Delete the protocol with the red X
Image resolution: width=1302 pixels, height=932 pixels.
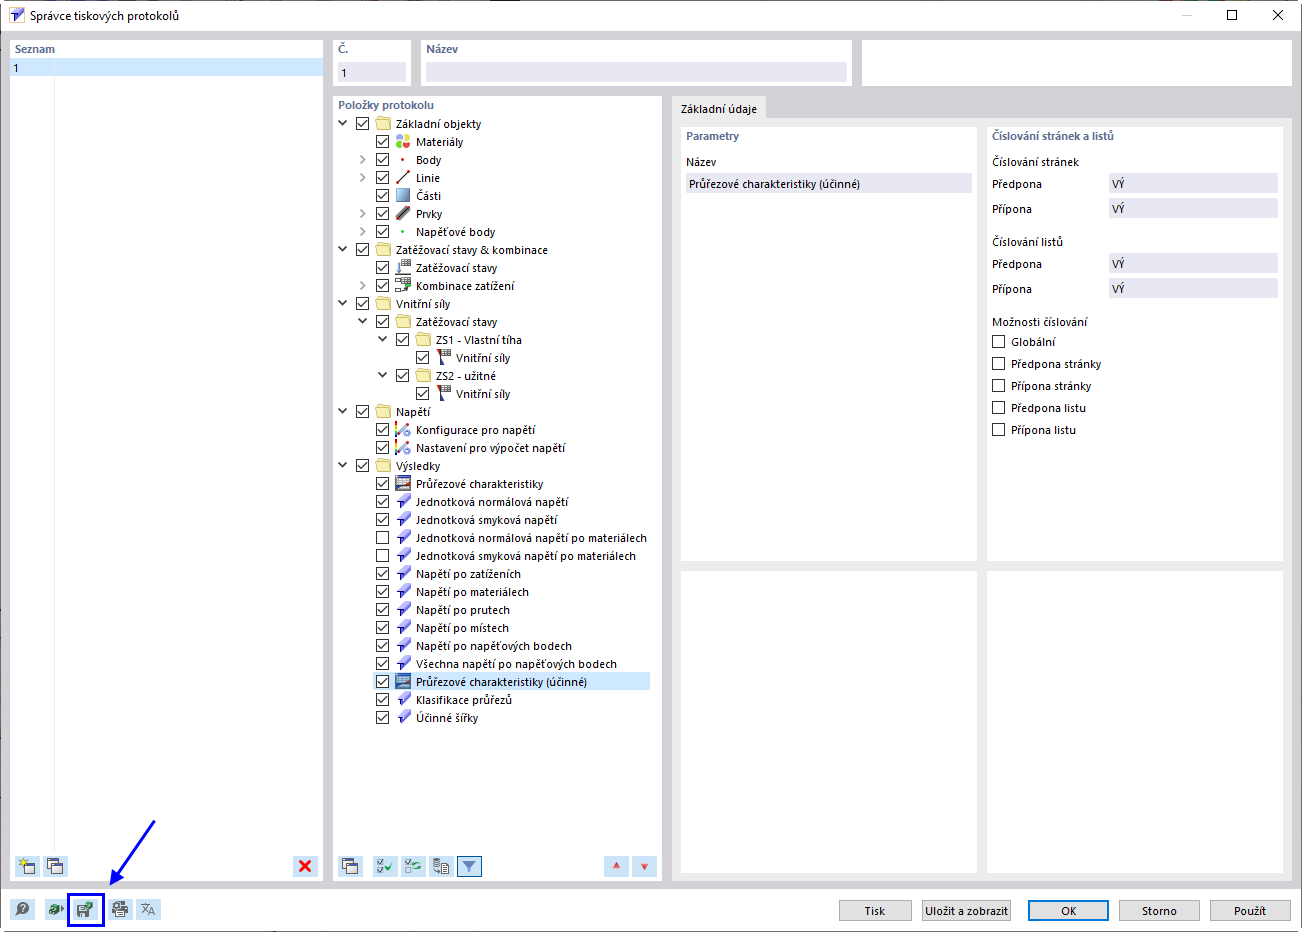tap(305, 866)
